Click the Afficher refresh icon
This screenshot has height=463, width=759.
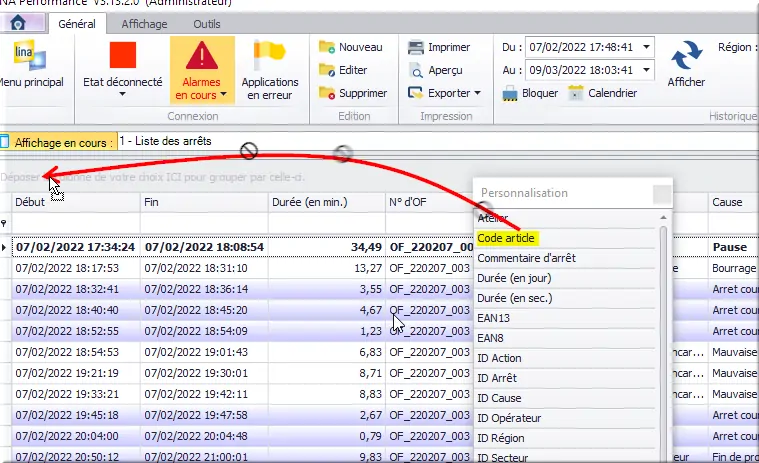click(x=686, y=56)
